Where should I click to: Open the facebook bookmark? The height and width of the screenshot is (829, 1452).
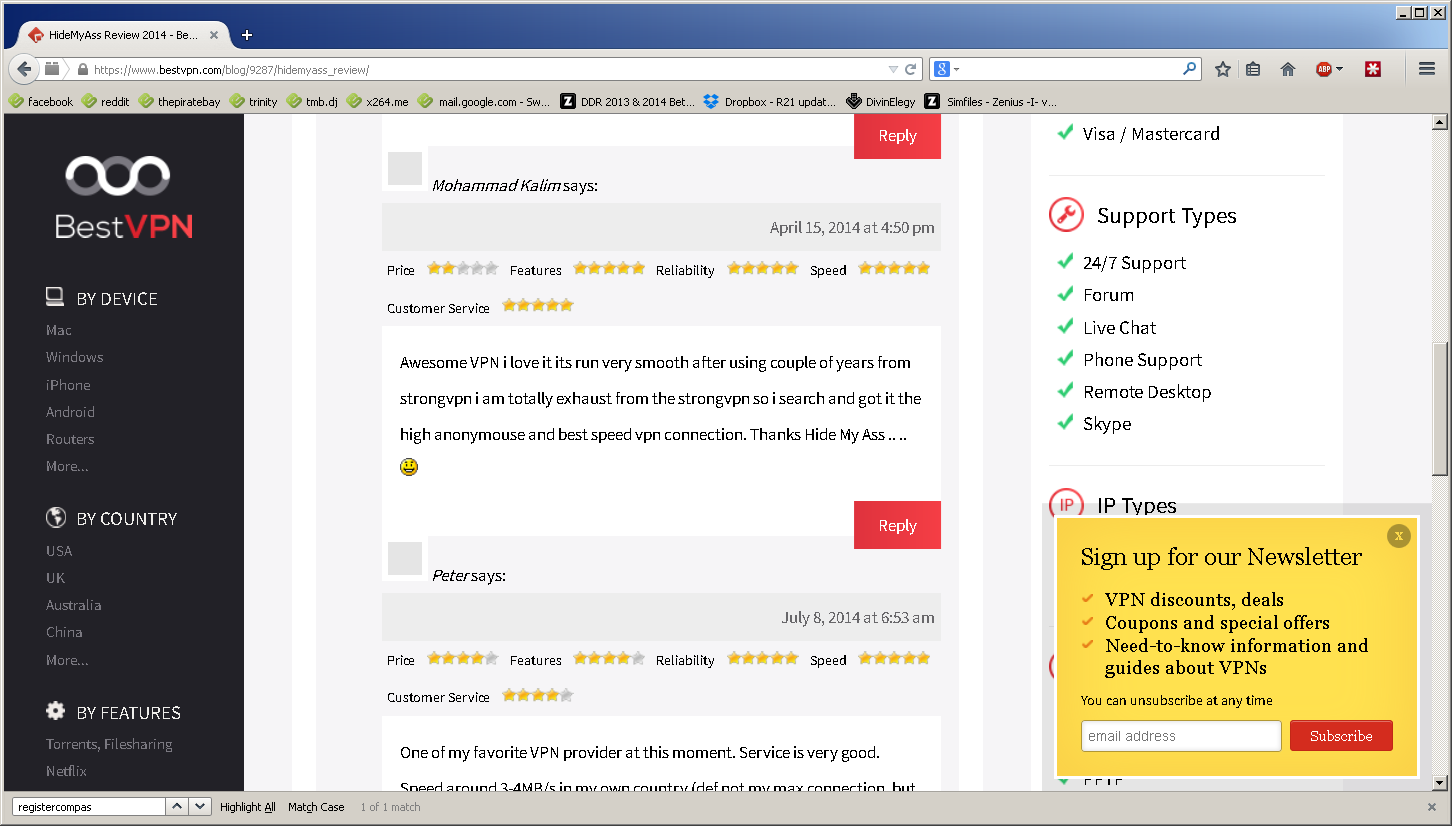(41, 101)
